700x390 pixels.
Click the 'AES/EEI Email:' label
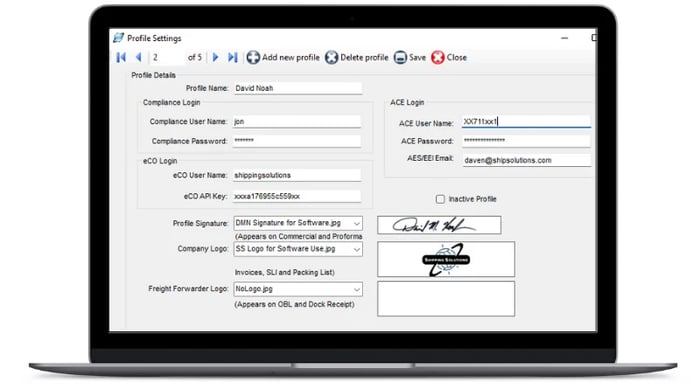(x=430, y=158)
